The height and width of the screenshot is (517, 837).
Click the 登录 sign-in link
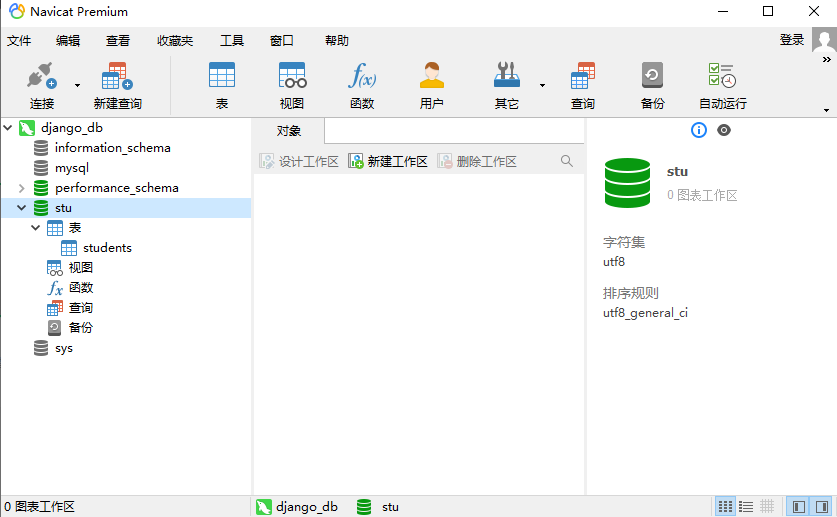click(792, 40)
